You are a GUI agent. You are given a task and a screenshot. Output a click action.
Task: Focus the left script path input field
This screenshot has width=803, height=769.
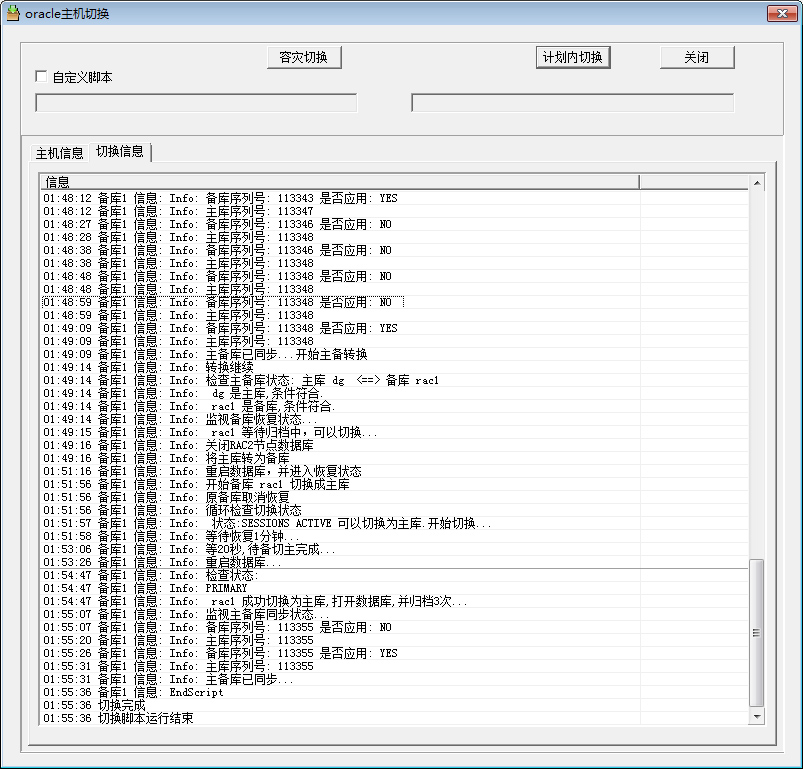(196, 102)
